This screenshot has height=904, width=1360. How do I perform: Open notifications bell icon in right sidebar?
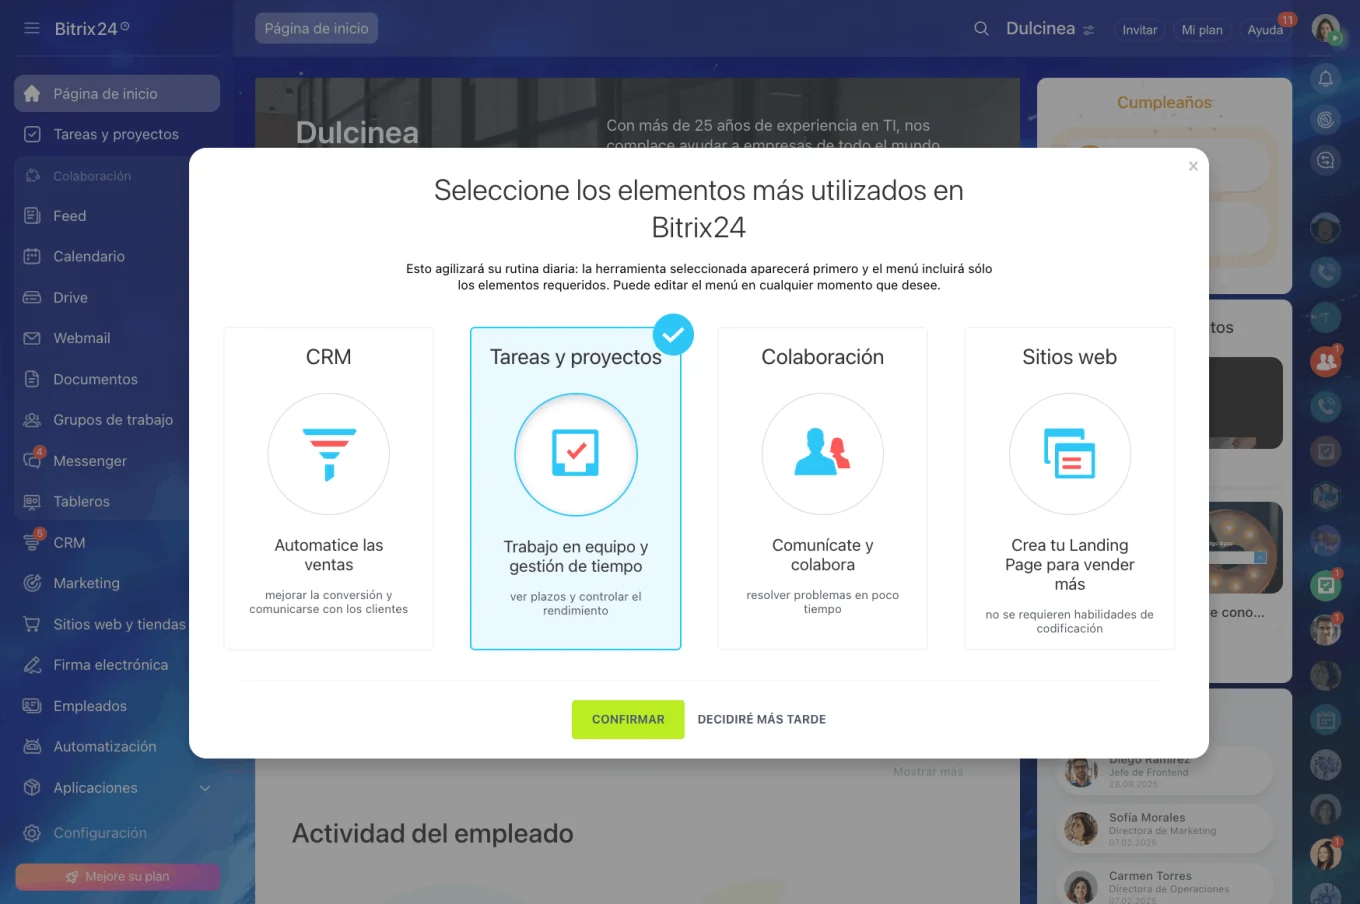1325,78
